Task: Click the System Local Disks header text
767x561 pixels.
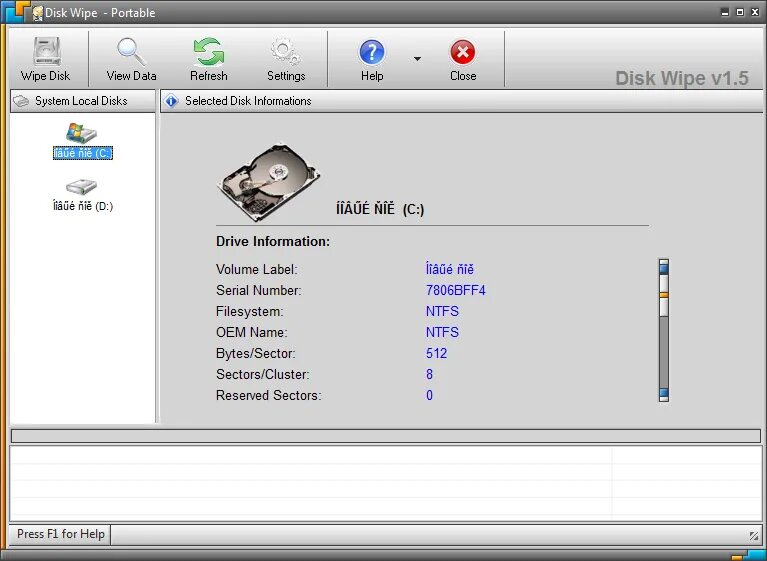Action: (x=81, y=101)
